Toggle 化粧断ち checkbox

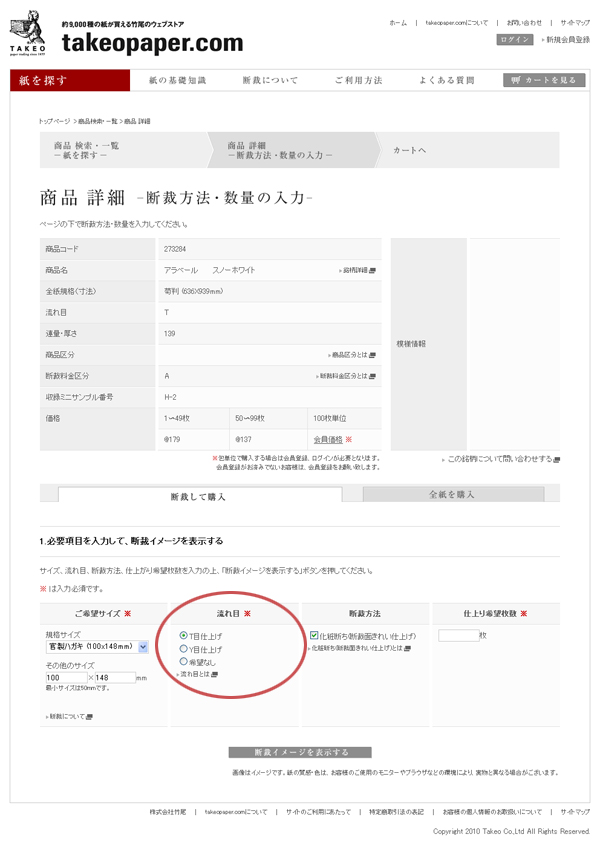pos(314,635)
